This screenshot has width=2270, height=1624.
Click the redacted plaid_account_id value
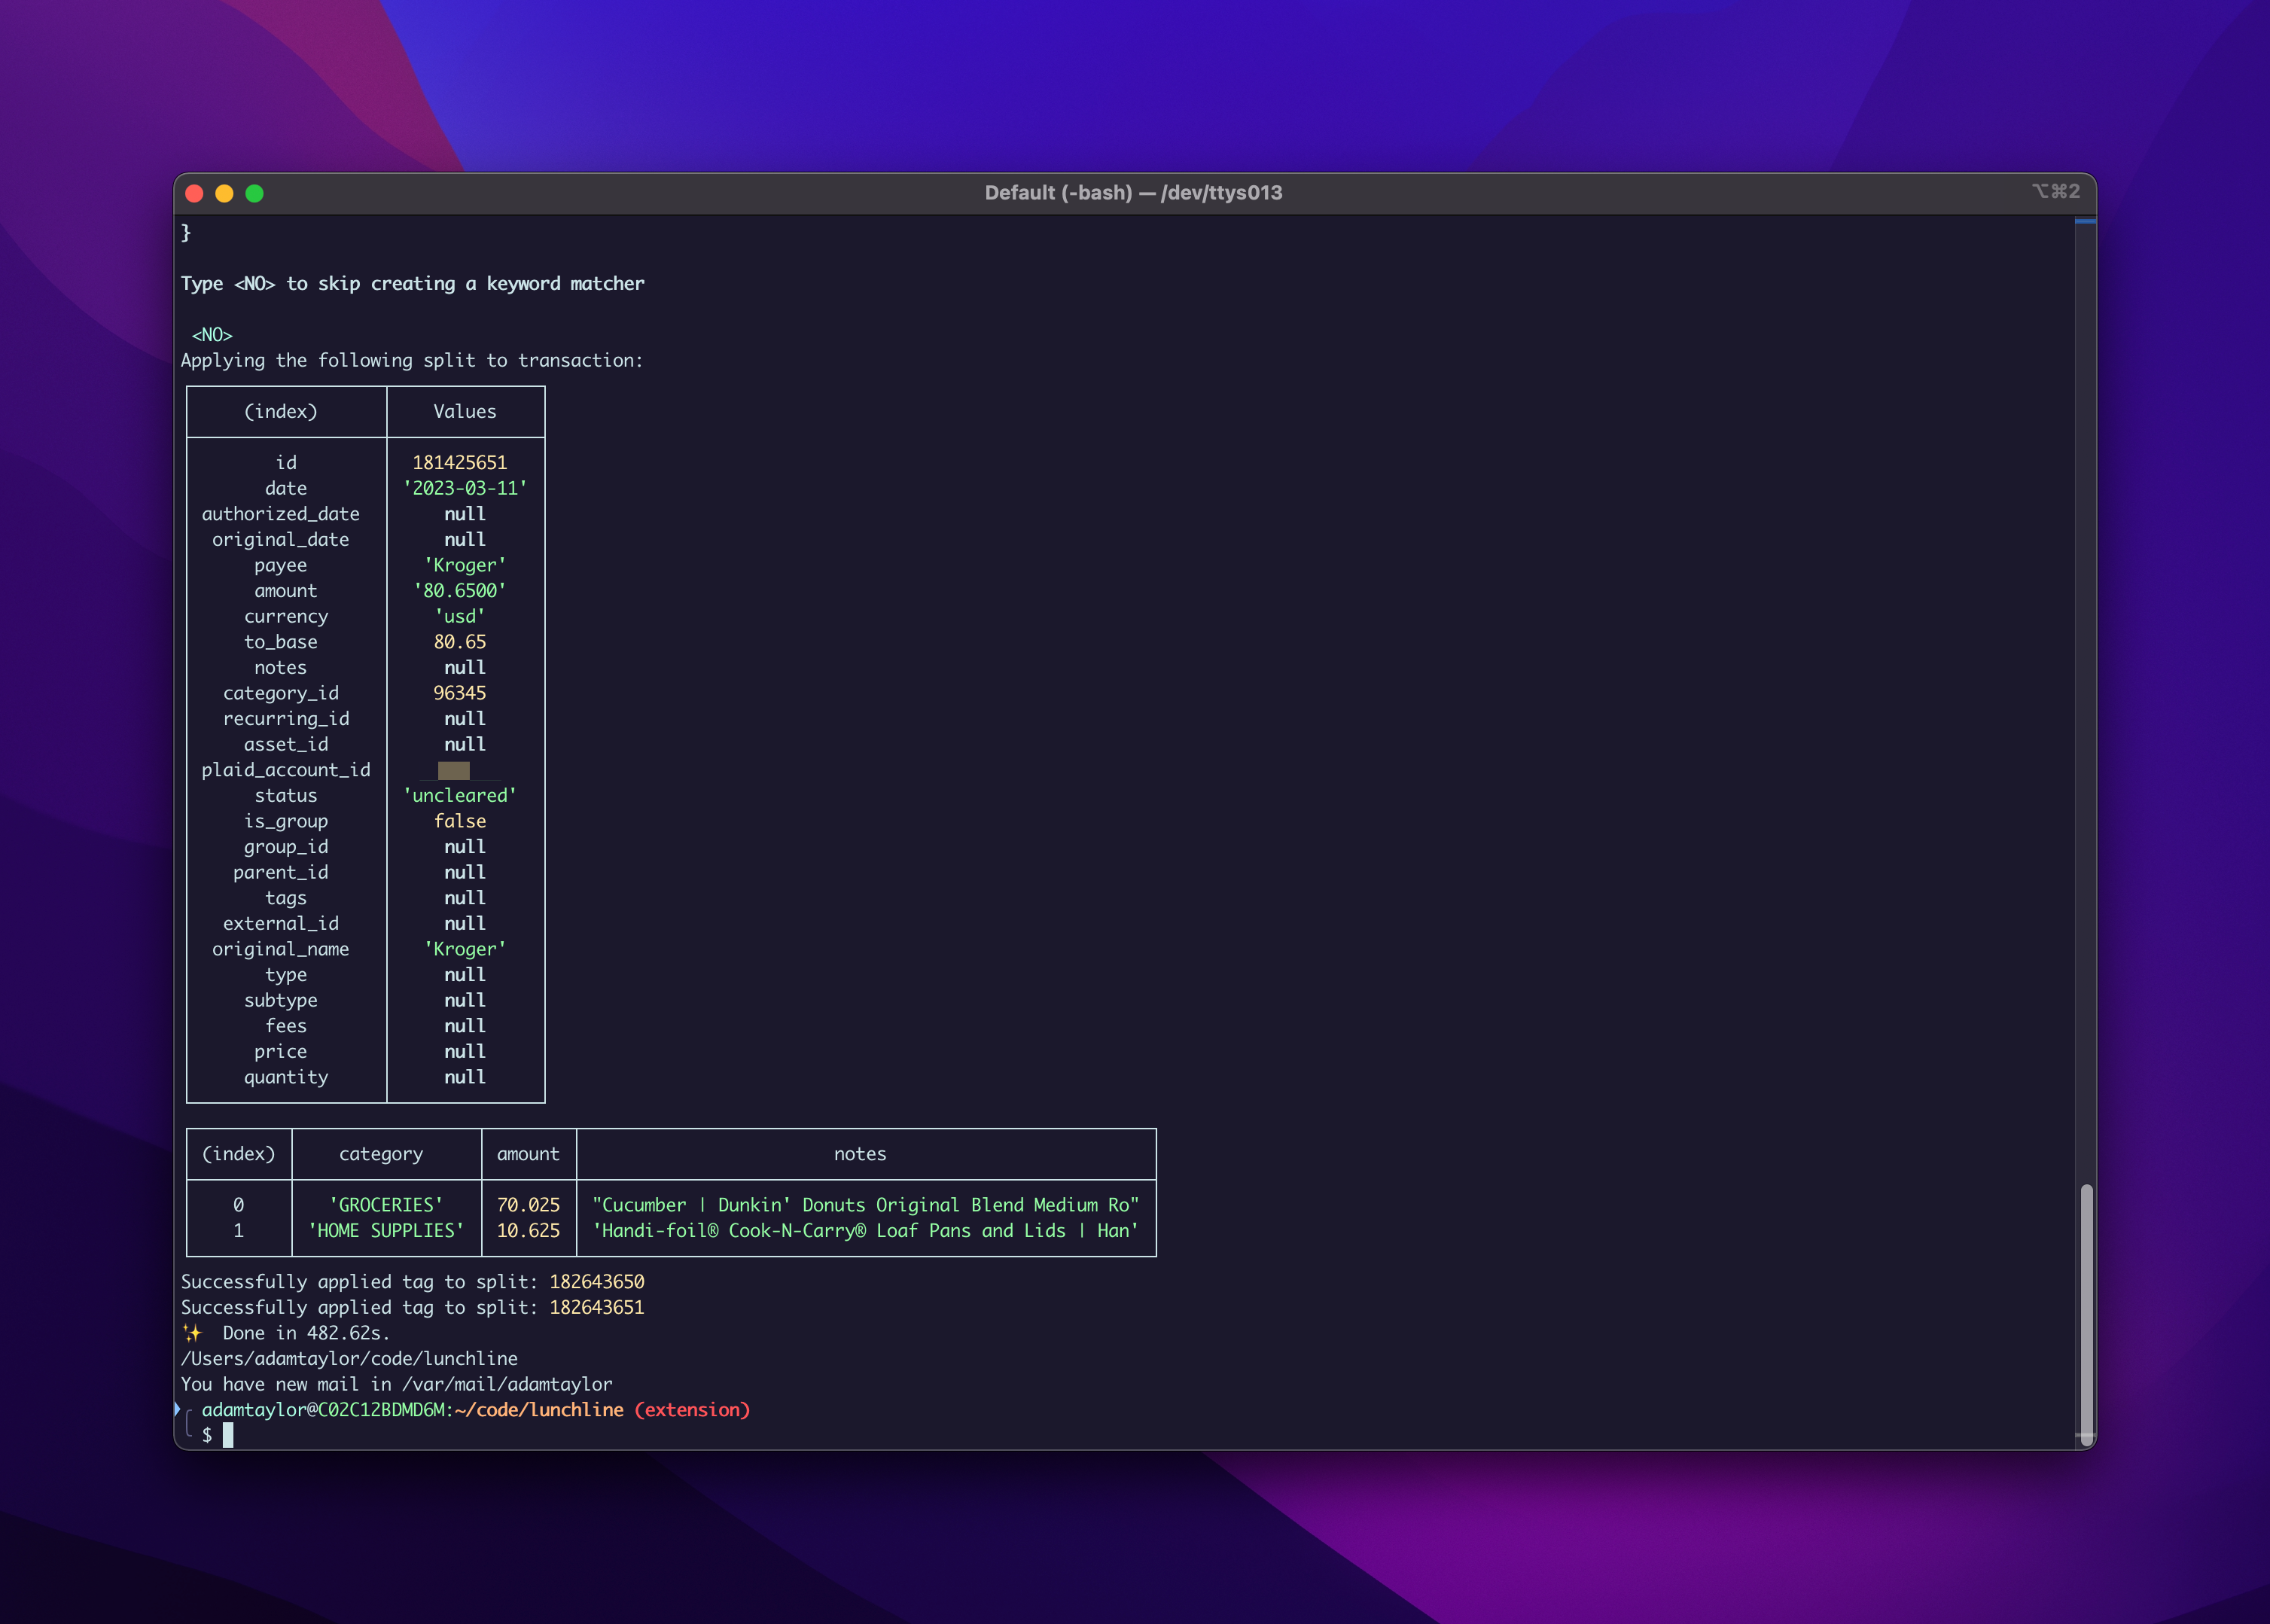pyautogui.click(x=454, y=770)
